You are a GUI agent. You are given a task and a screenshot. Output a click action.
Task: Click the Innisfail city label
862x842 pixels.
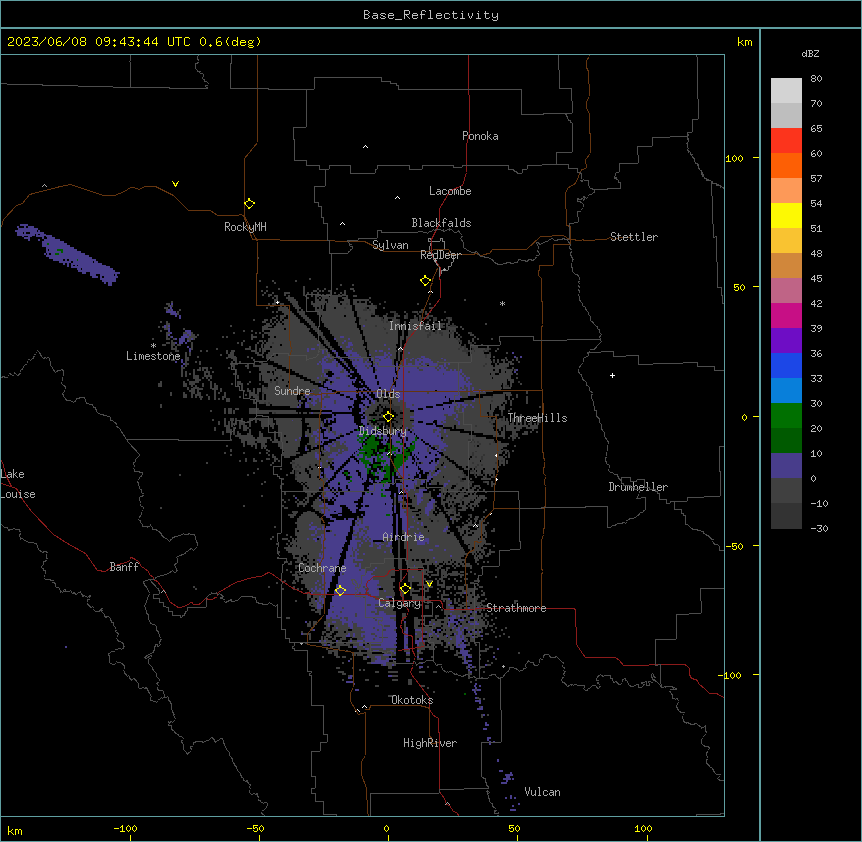415,326
